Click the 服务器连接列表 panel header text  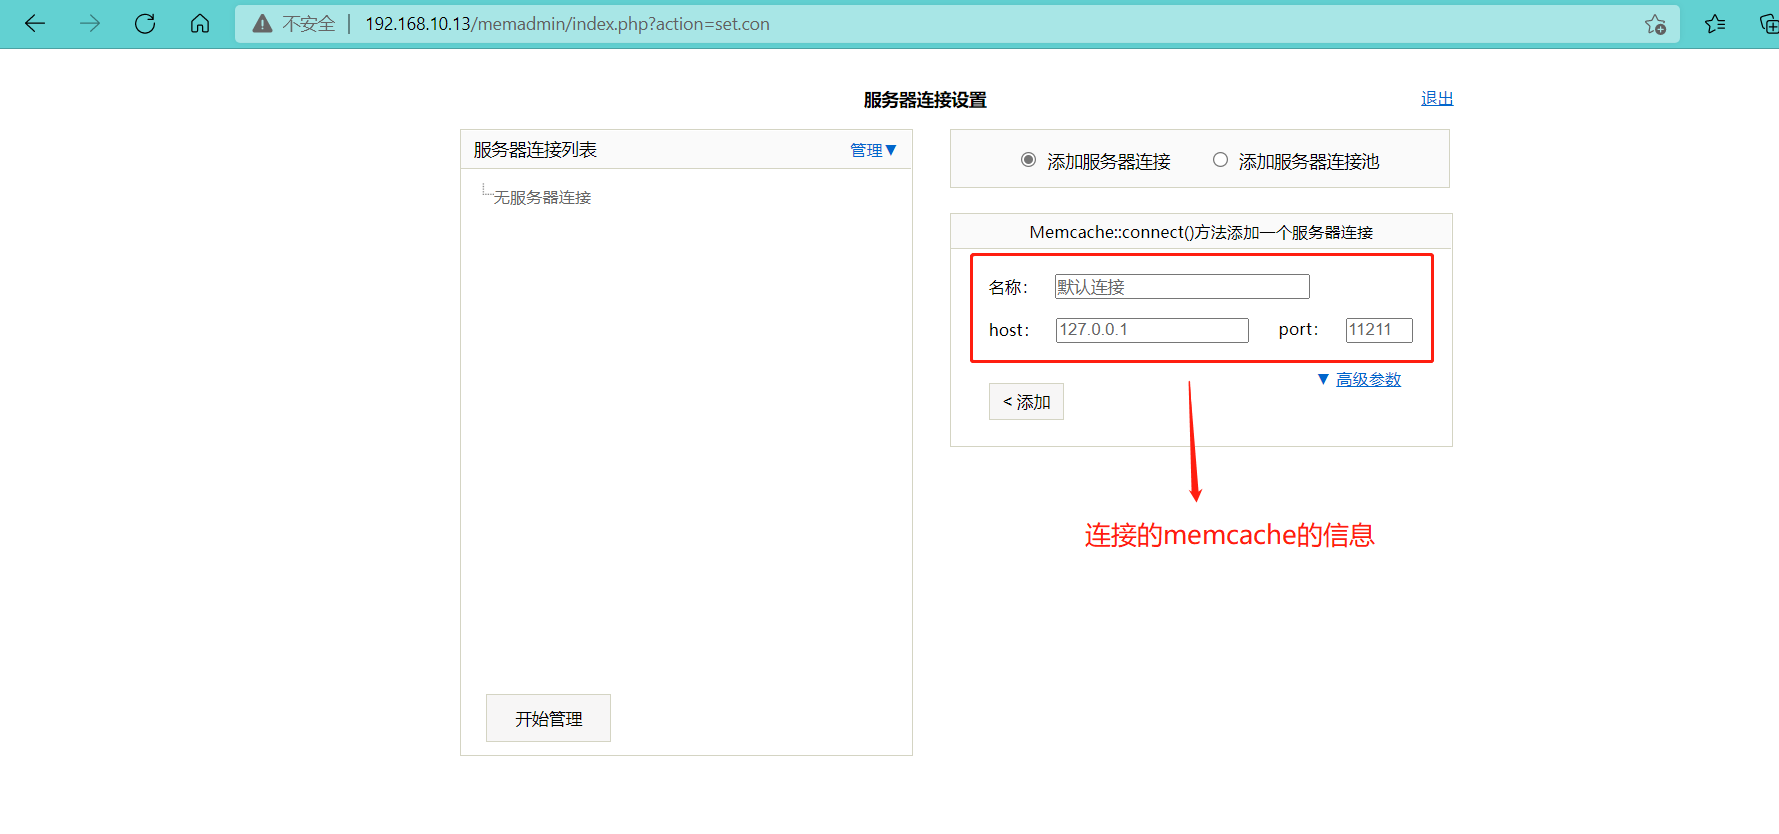[x=535, y=150]
